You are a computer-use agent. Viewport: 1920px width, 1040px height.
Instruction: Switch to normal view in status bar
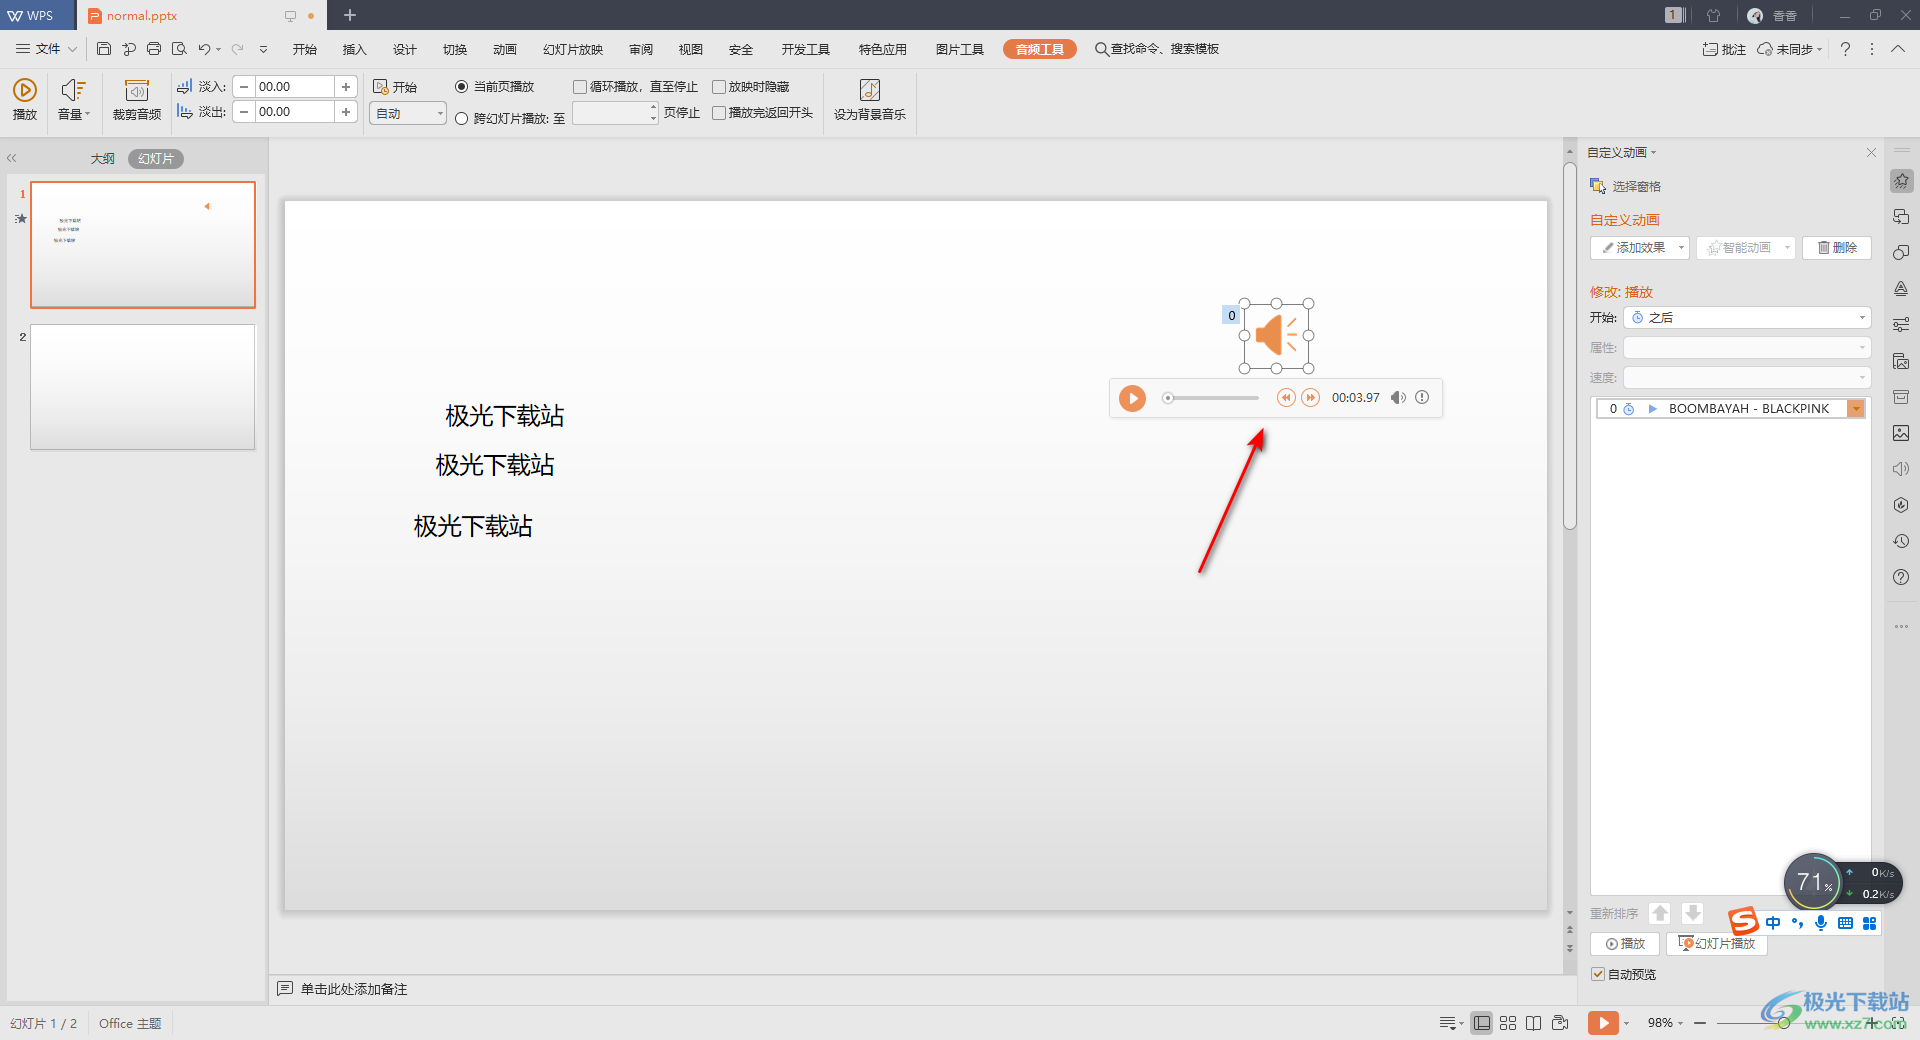click(1482, 1023)
